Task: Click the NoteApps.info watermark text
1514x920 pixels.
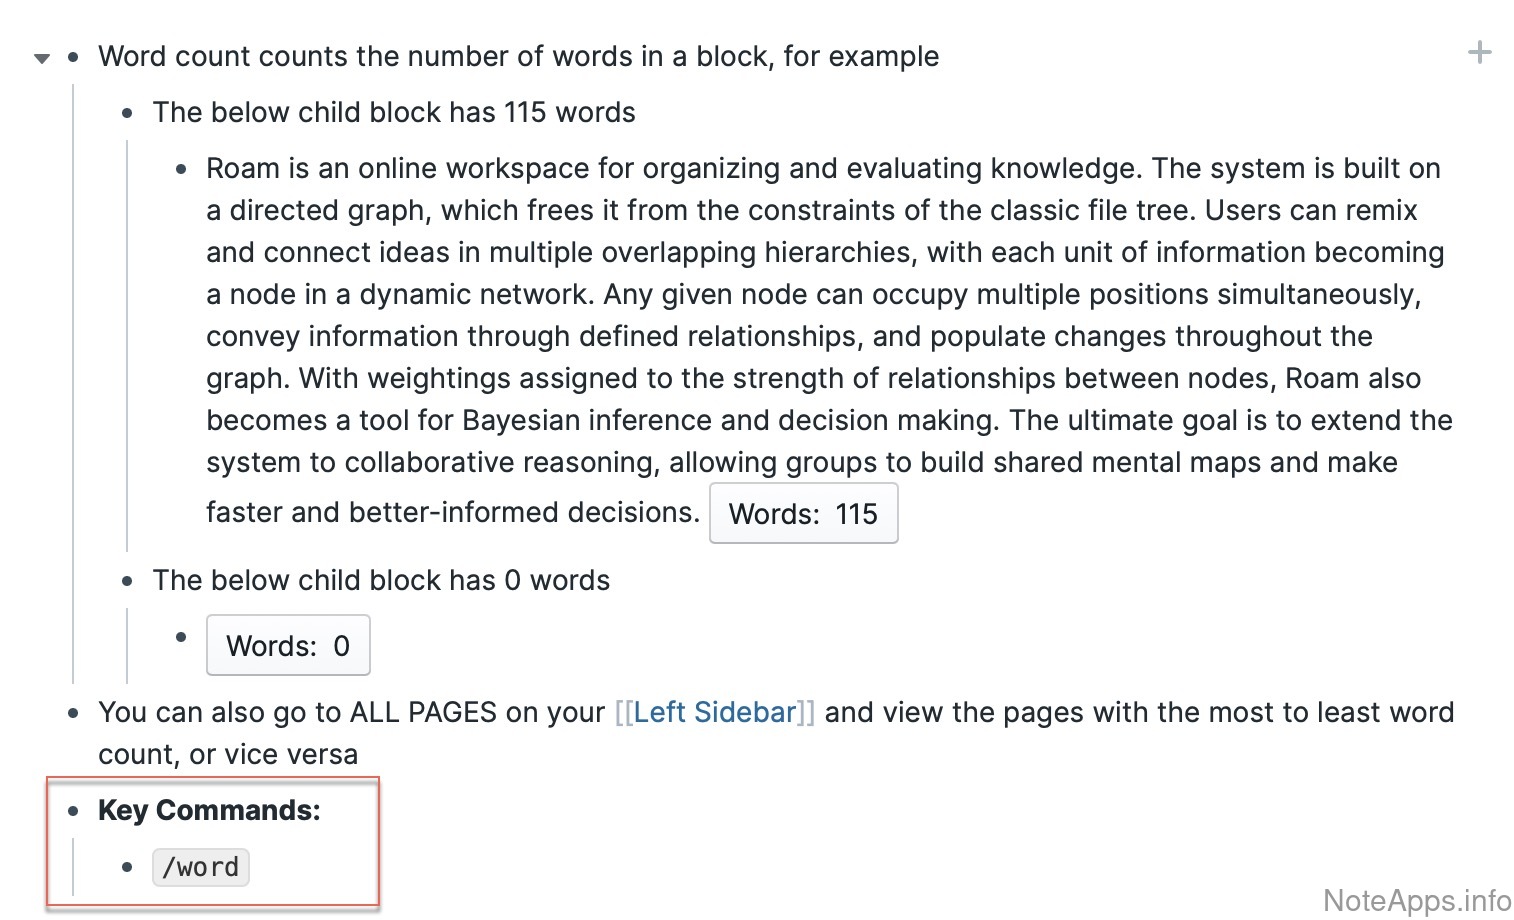Action: click(x=1416, y=900)
